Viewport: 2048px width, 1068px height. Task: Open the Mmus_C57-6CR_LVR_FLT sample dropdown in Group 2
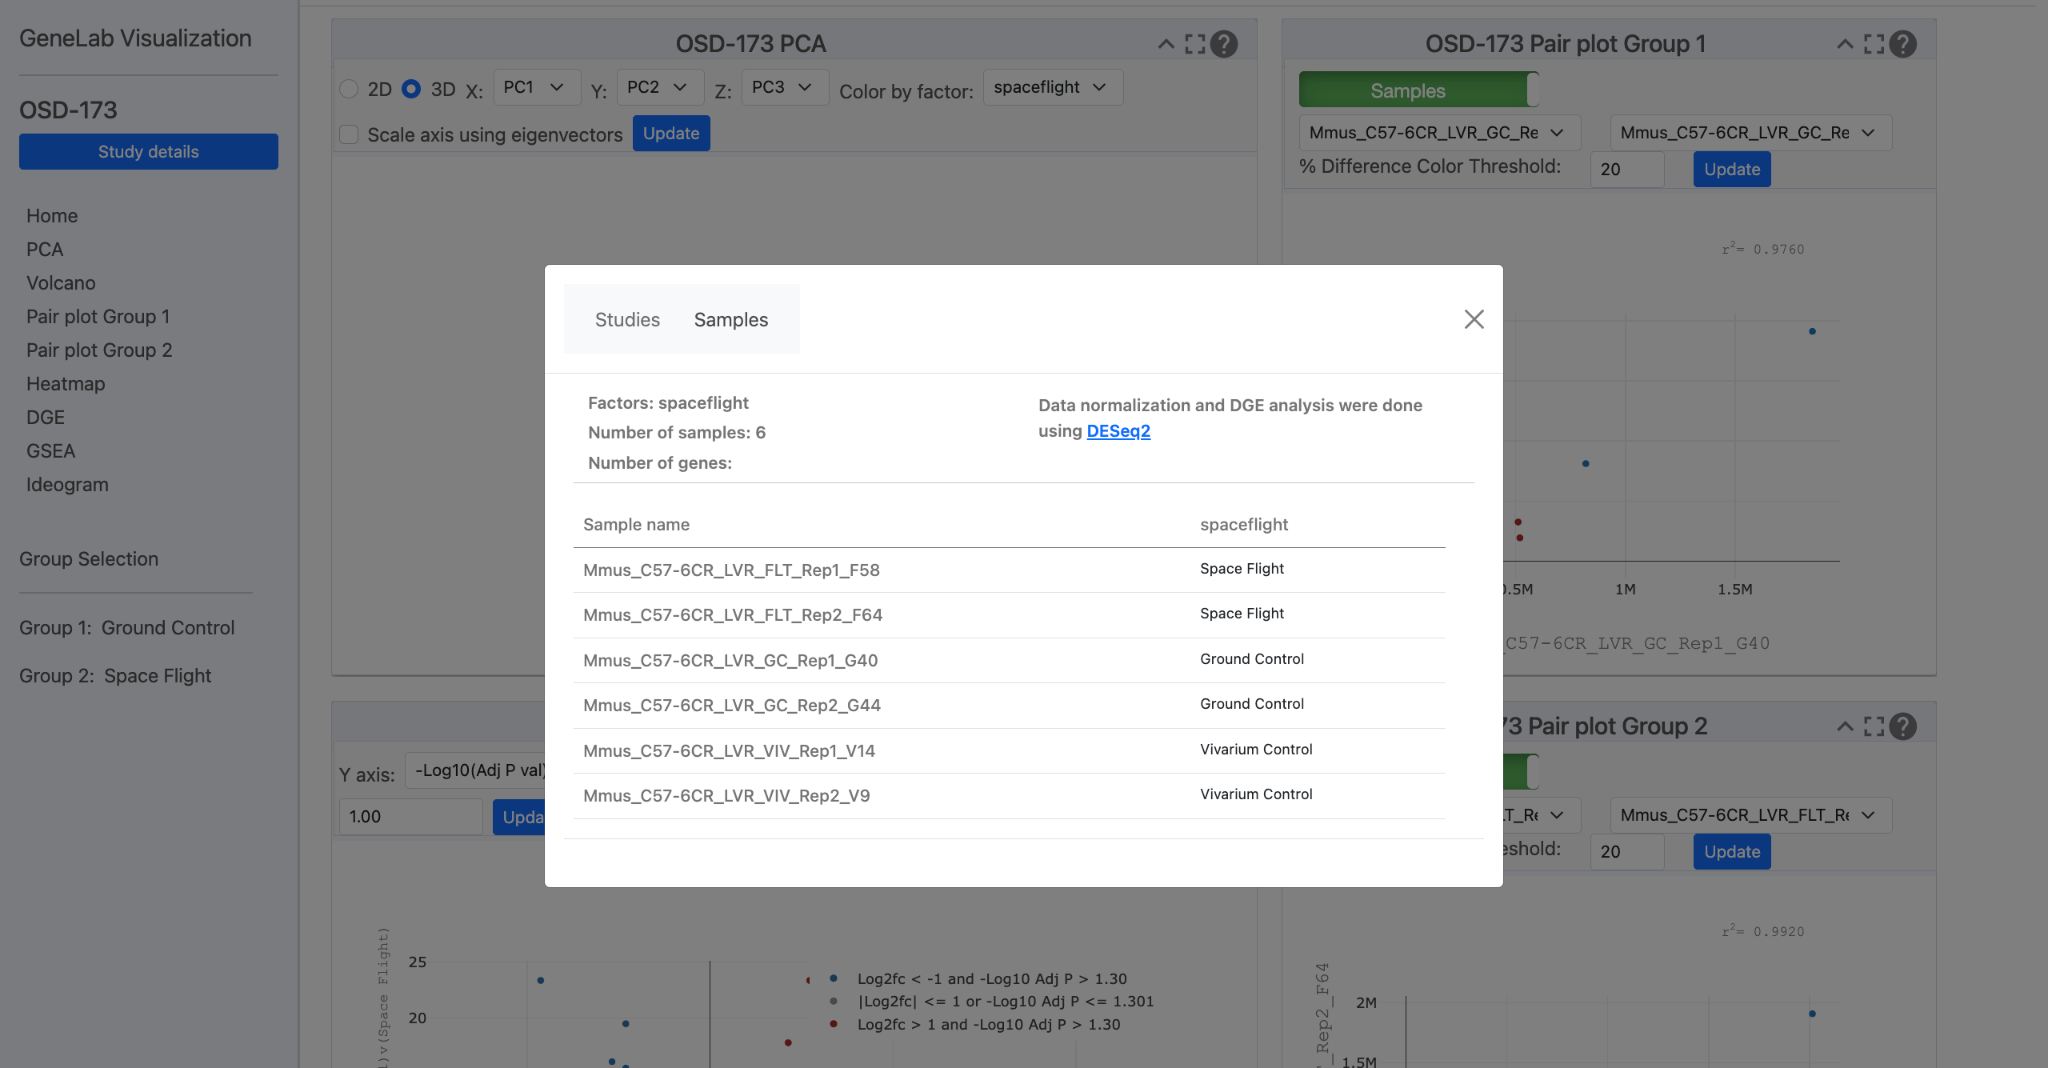[x=1750, y=815]
